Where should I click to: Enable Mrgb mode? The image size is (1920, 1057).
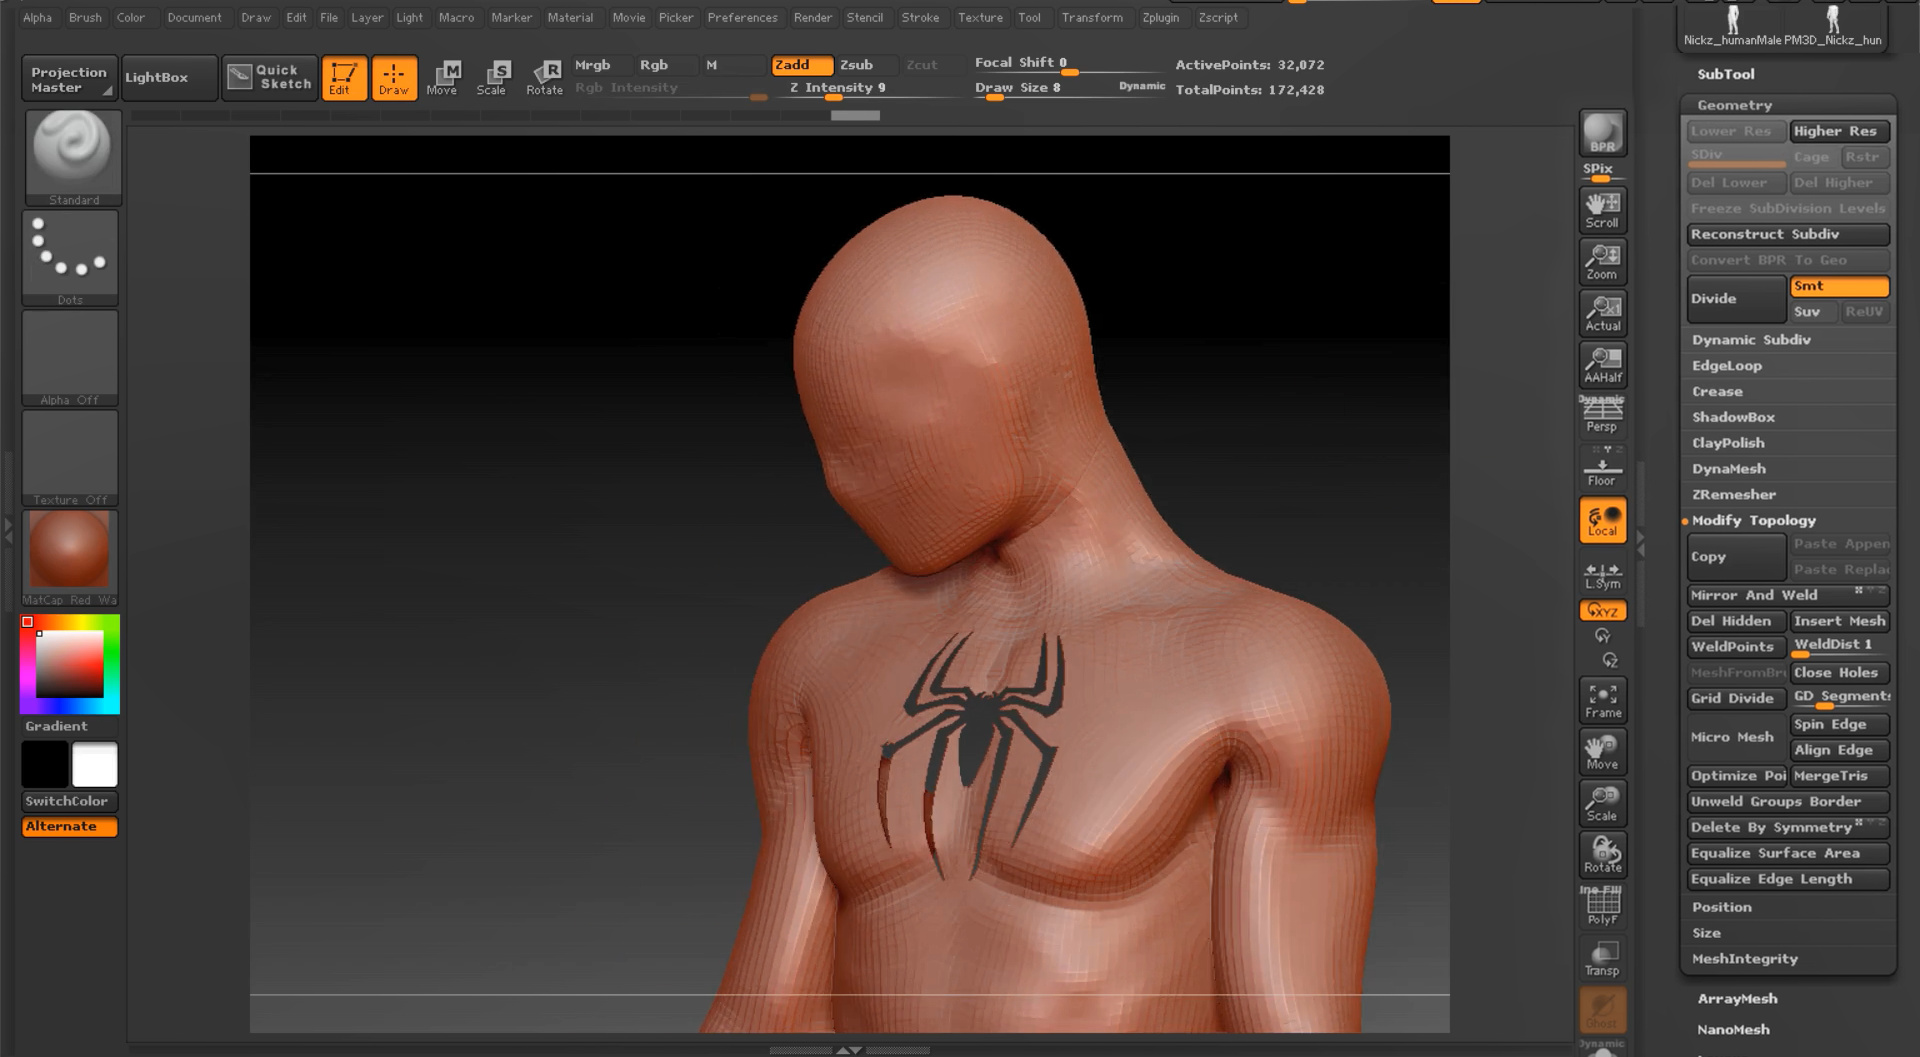pyautogui.click(x=601, y=65)
